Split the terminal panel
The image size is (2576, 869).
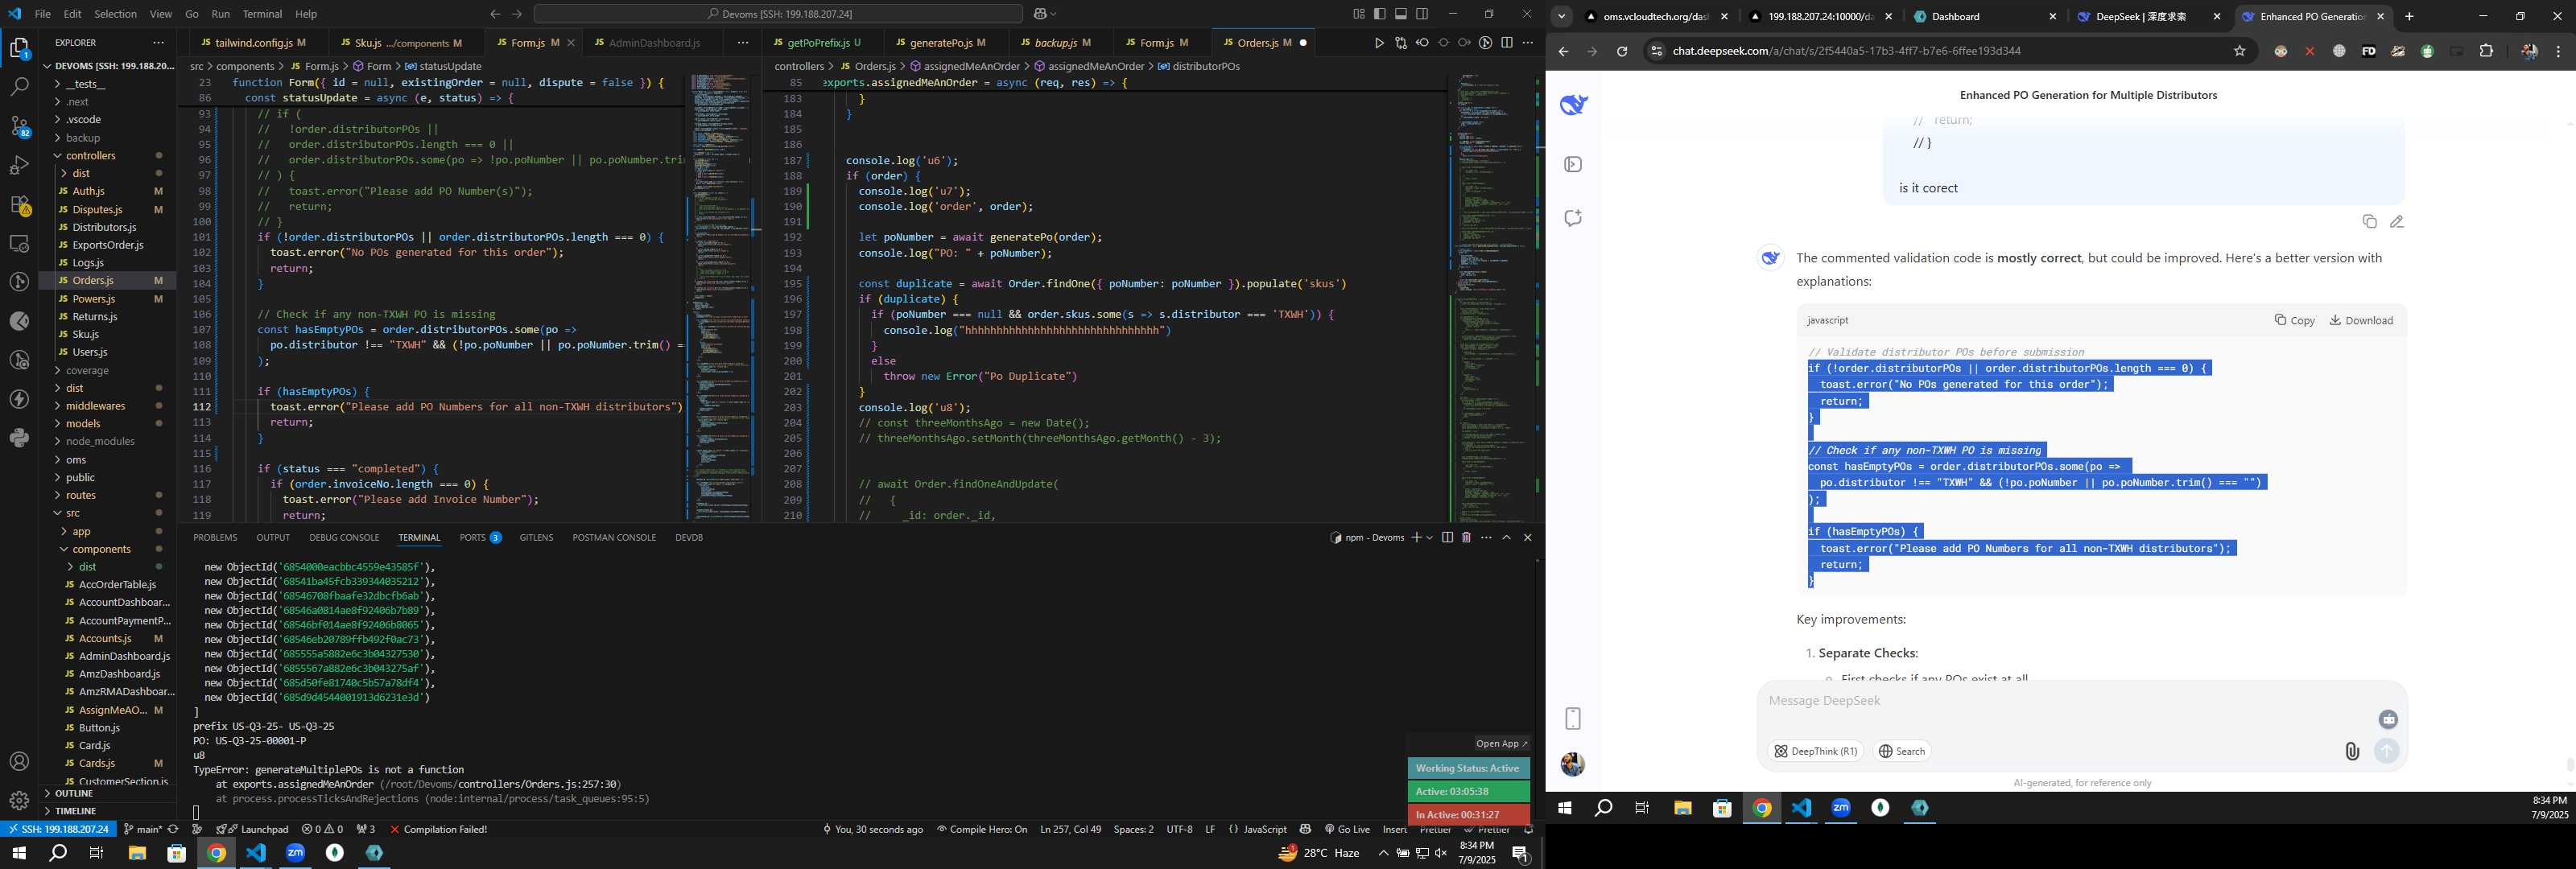(1447, 538)
